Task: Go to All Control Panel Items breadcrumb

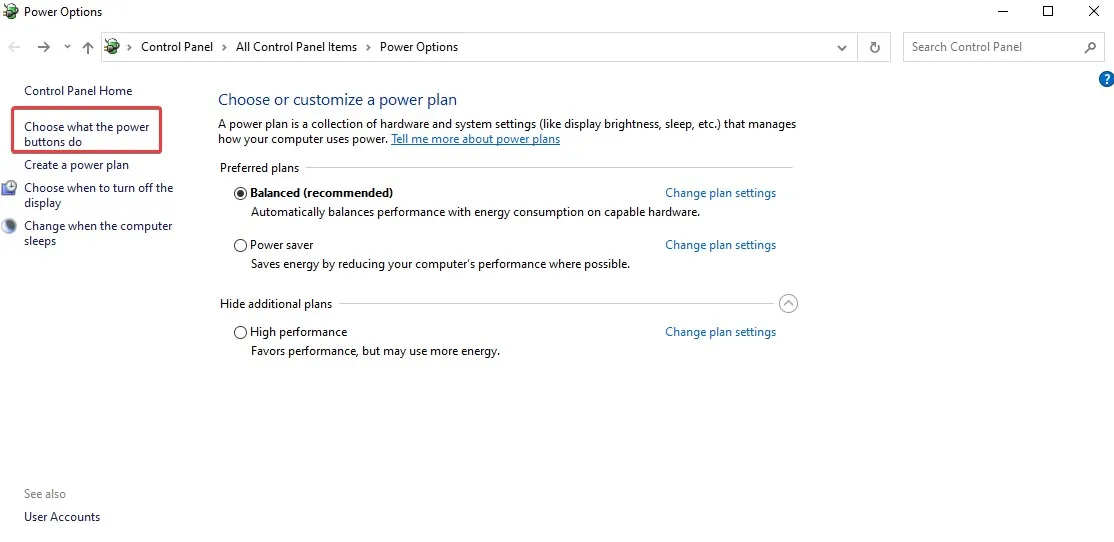Action: 296,47
